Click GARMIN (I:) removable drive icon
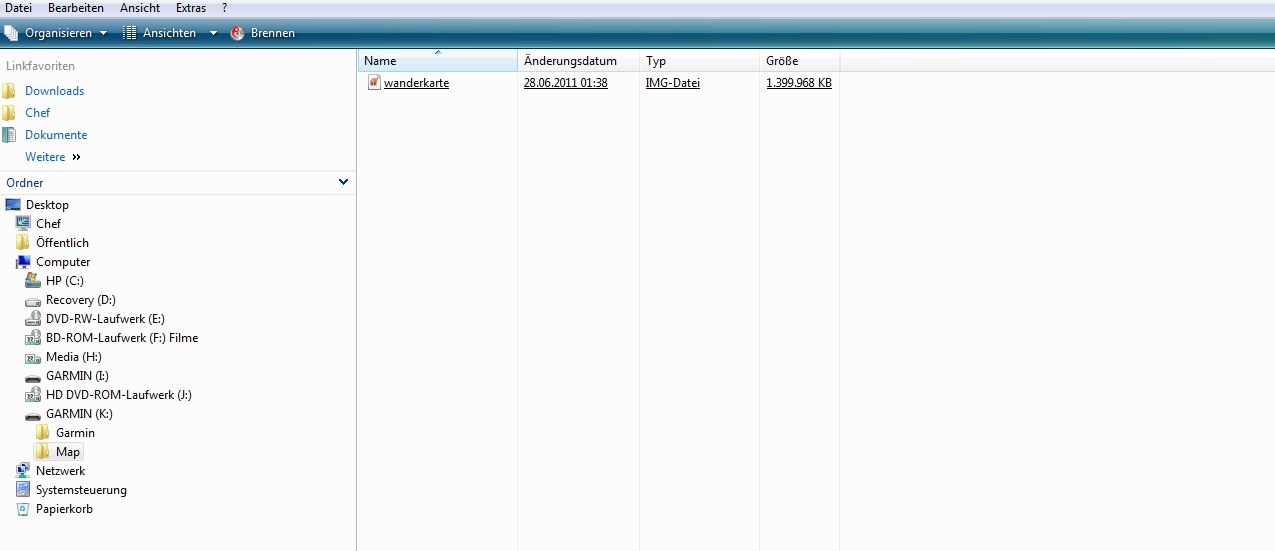Image resolution: width=1275 pixels, height=551 pixels. coord(33,377)
